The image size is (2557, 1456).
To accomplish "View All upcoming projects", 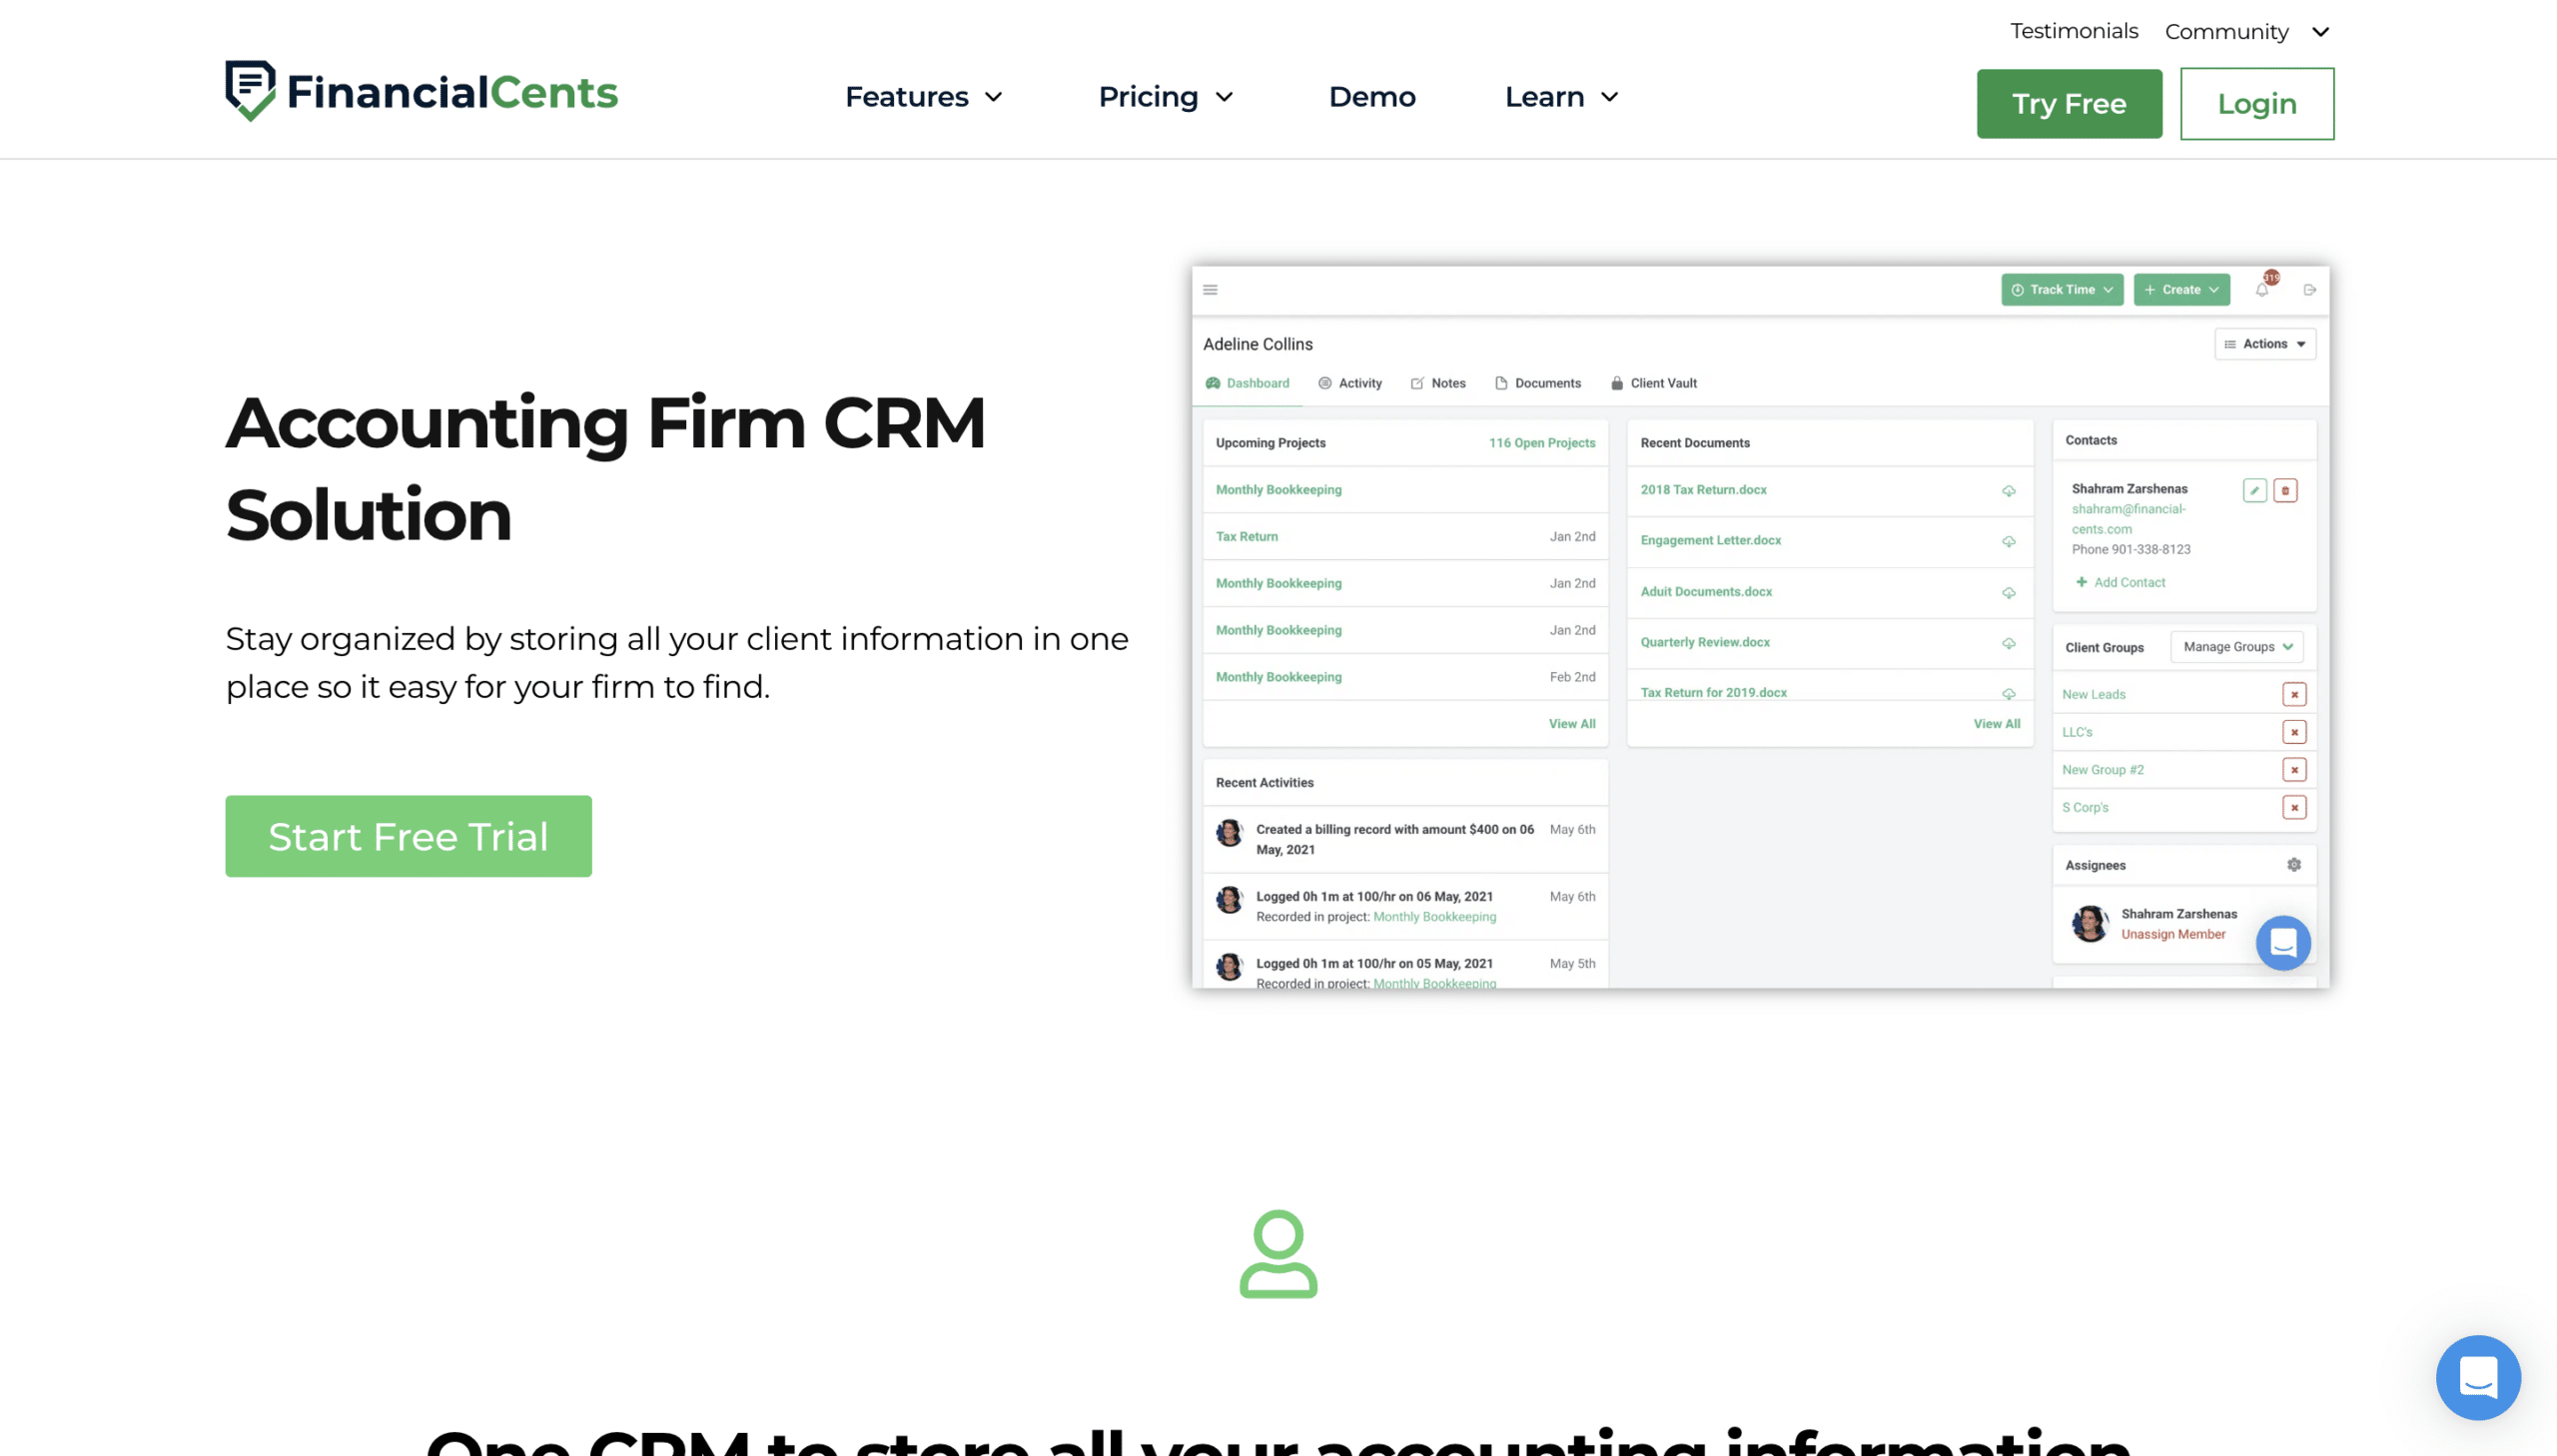I will pyautogui.click(x=1572, y=724).
